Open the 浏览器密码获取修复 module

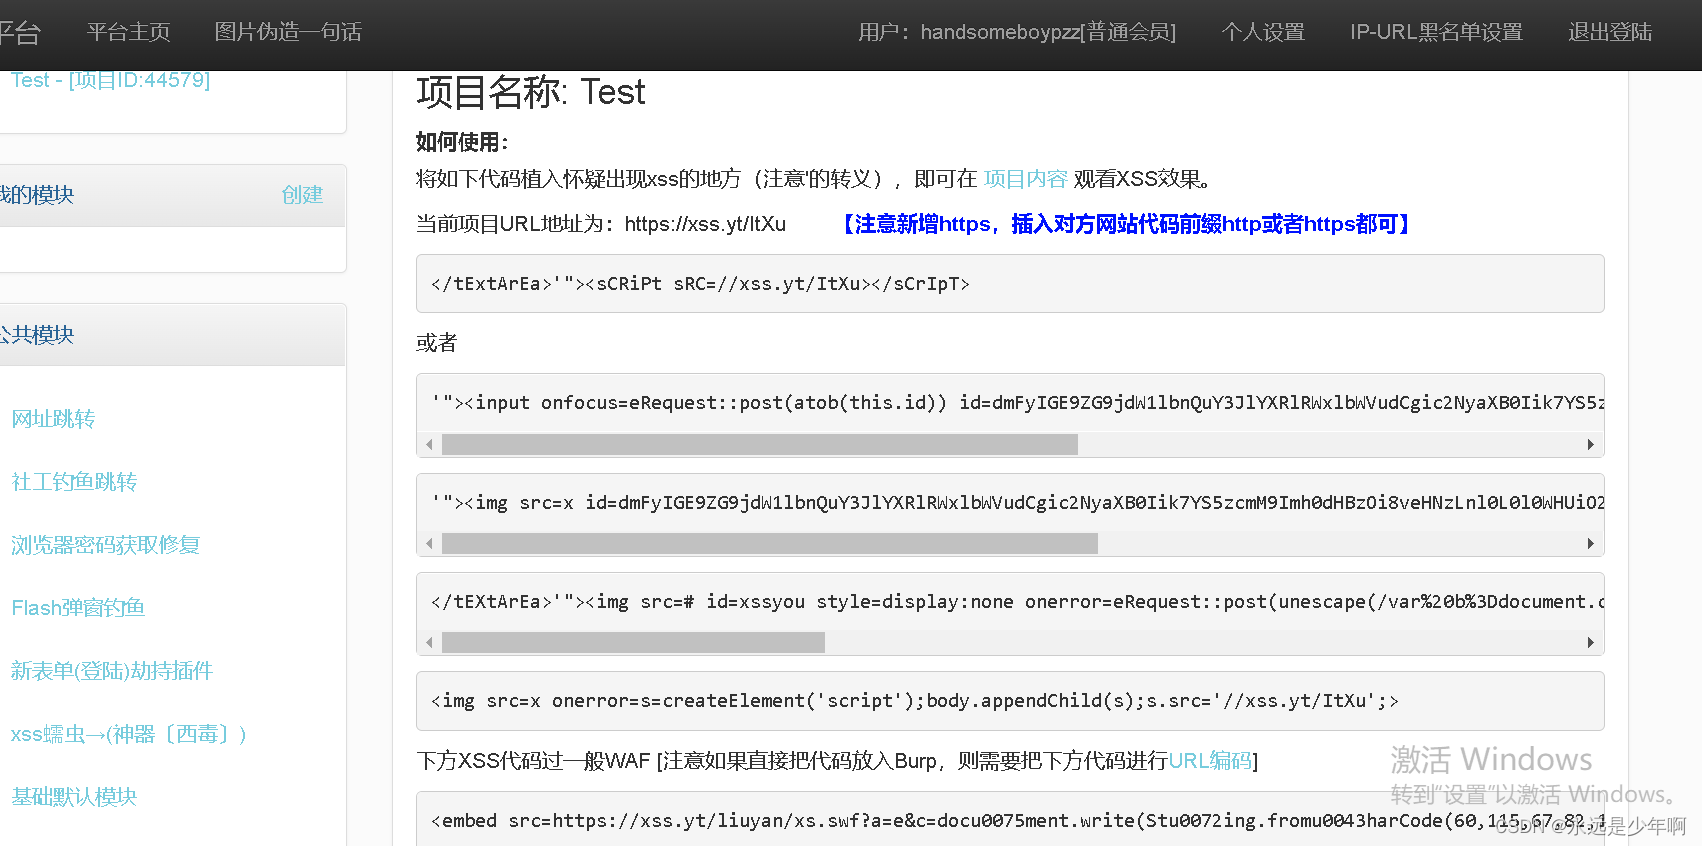pyautogui.click(x=105, y=545)
